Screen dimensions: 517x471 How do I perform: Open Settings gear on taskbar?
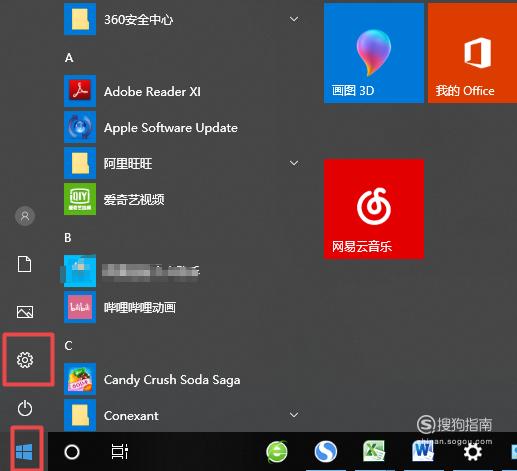(x=473, y=452)
